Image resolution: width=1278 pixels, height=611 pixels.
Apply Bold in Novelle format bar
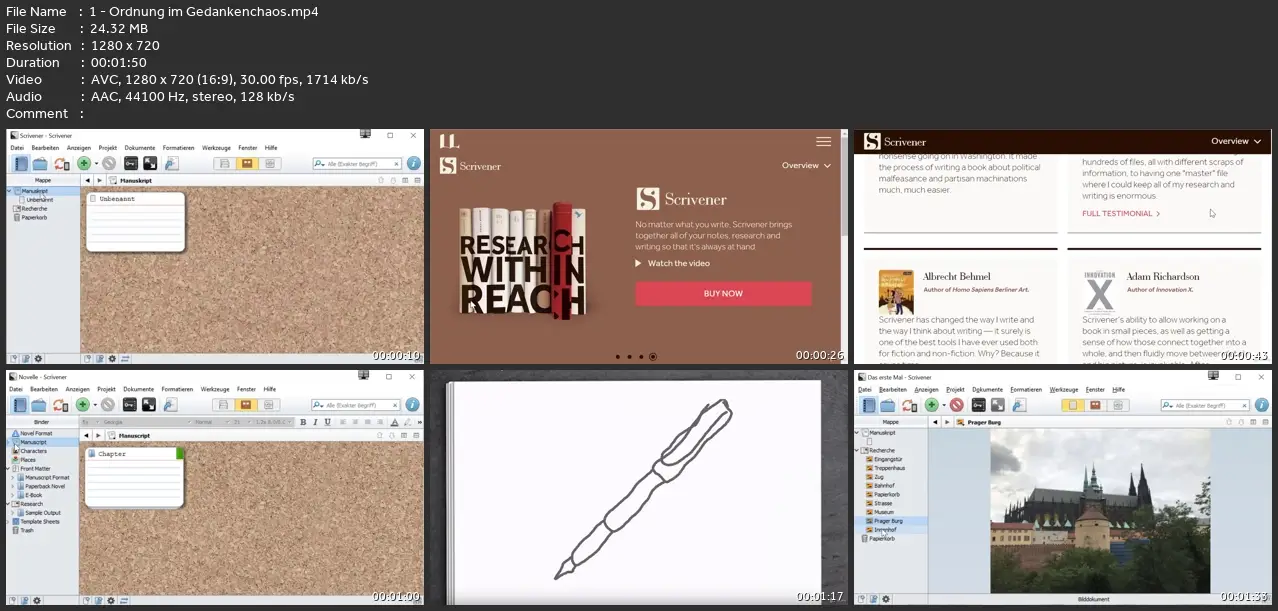pos(303,422)
